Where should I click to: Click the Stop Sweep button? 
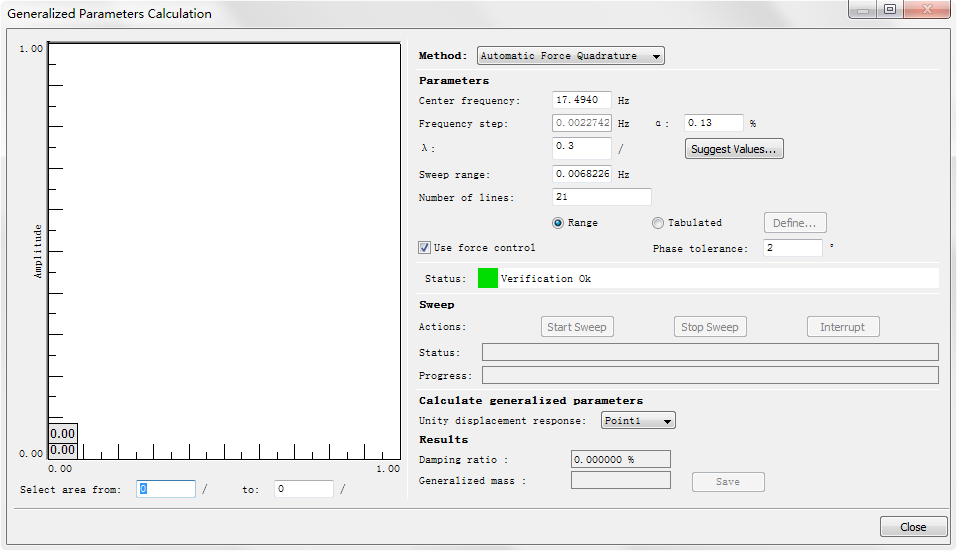[x=710, y=326]
